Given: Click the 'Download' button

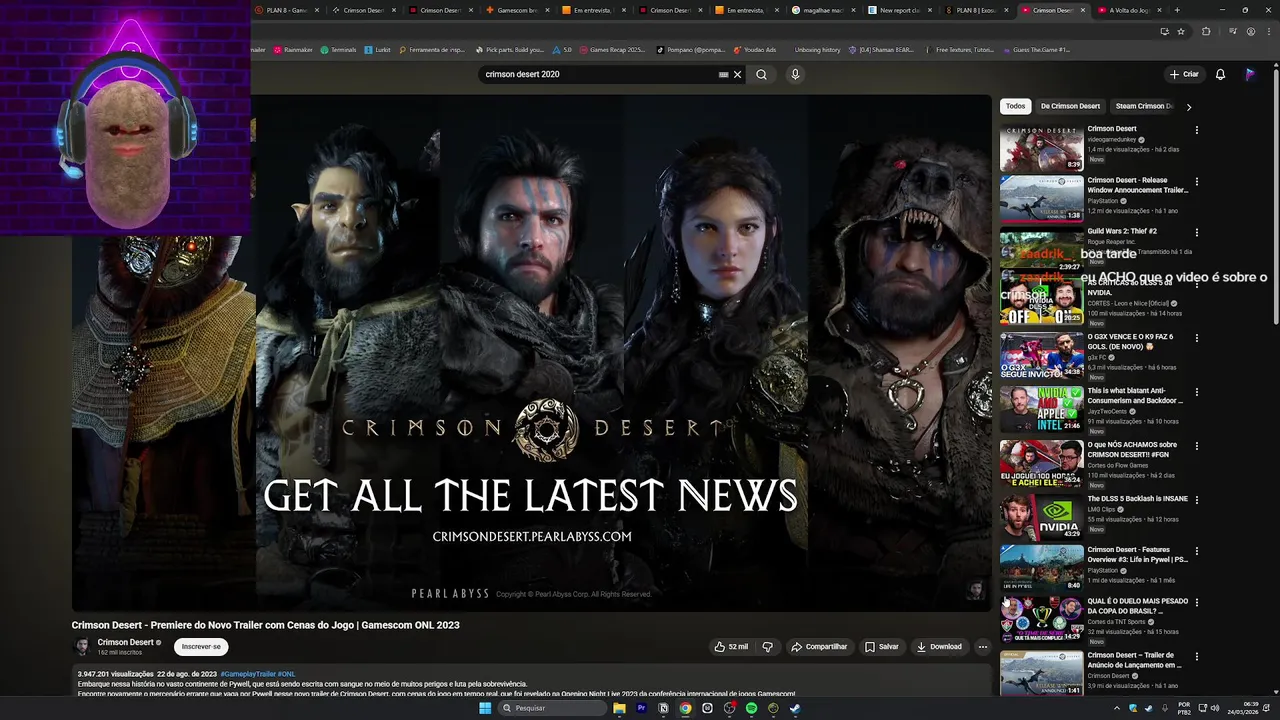Looking at the screenshot, I should pyautogui.click(x=939, y=647).
